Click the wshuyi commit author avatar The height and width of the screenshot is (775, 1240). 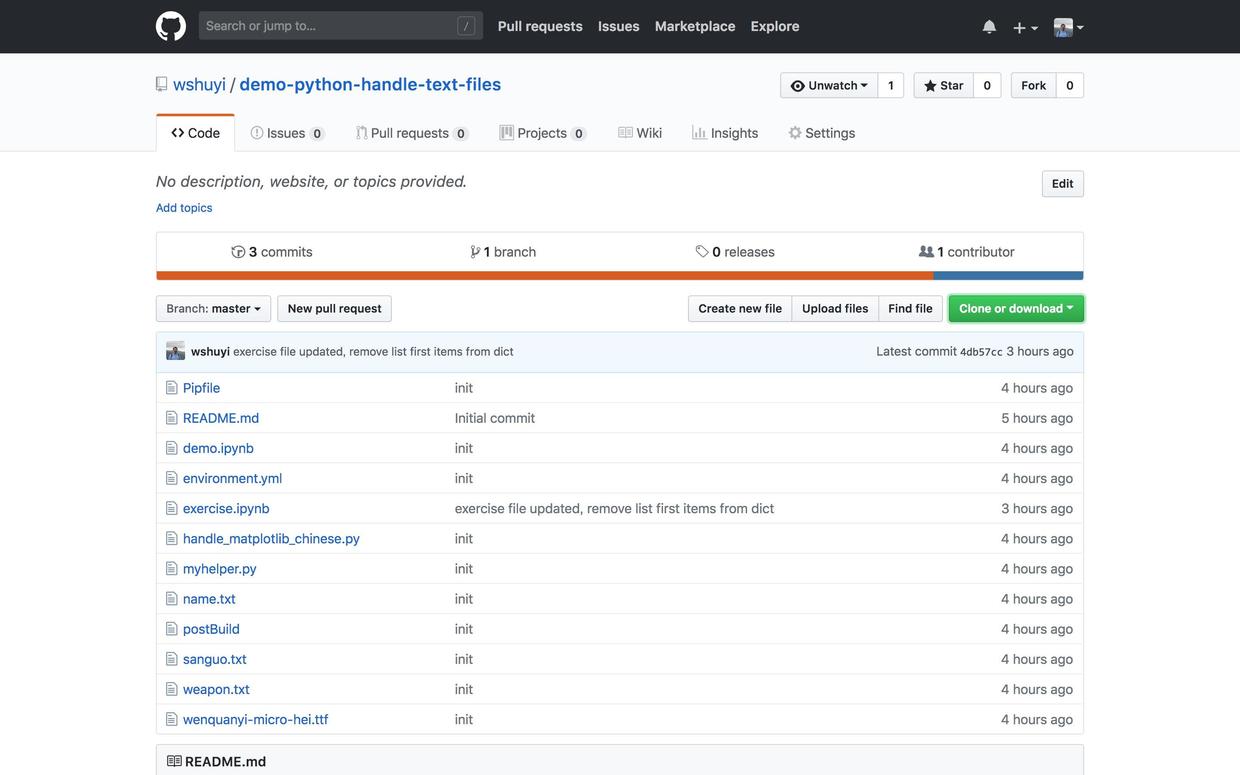tap(175, 351)
